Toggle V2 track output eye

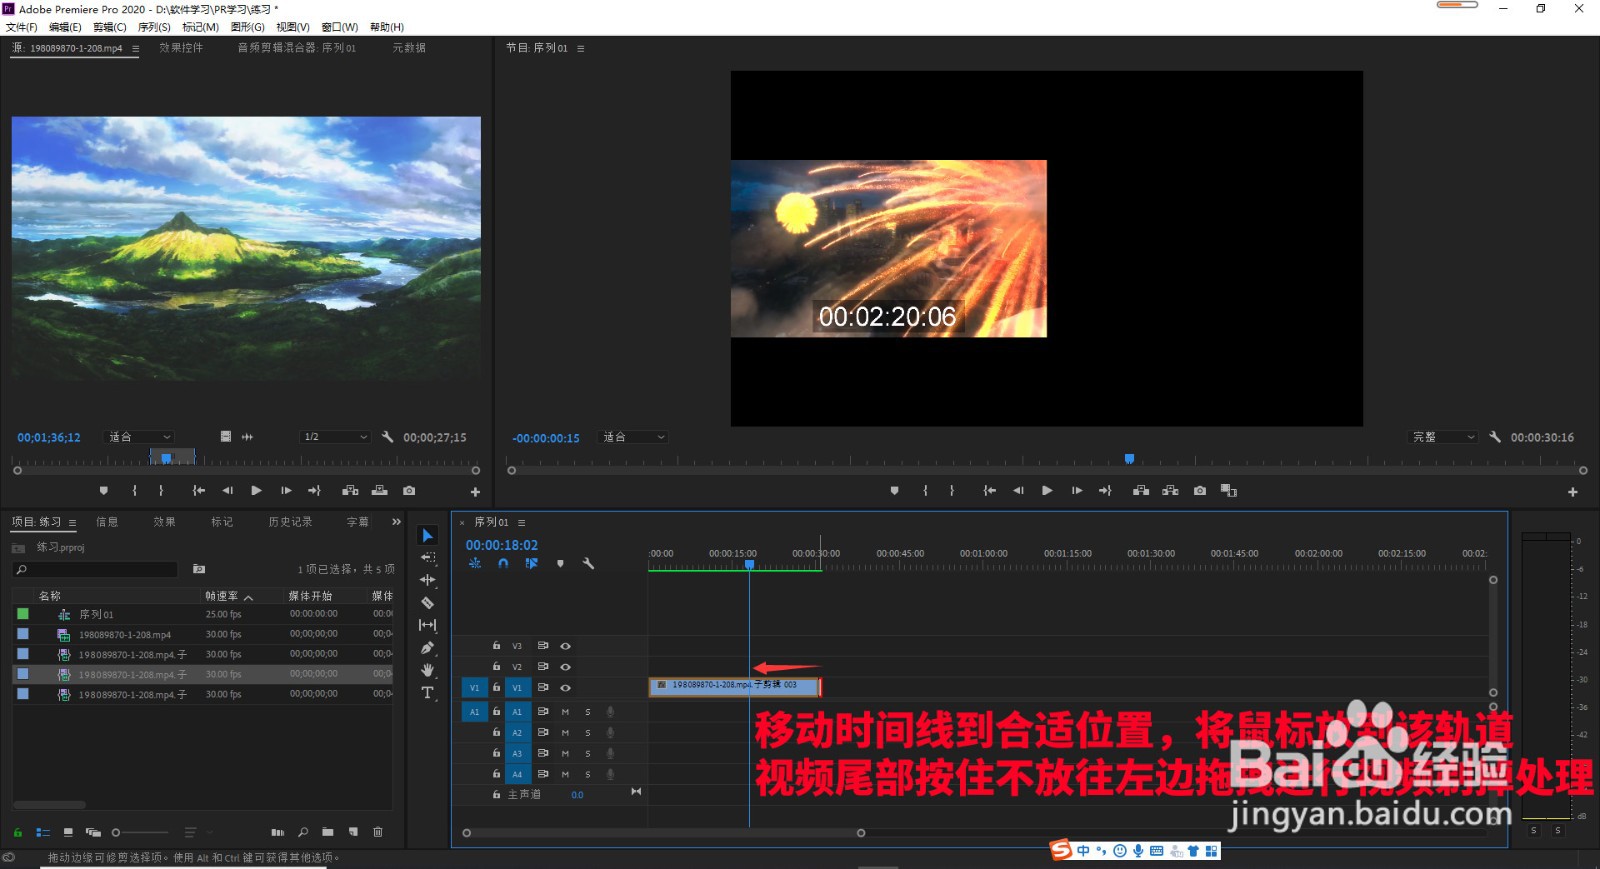coord(565,667)
